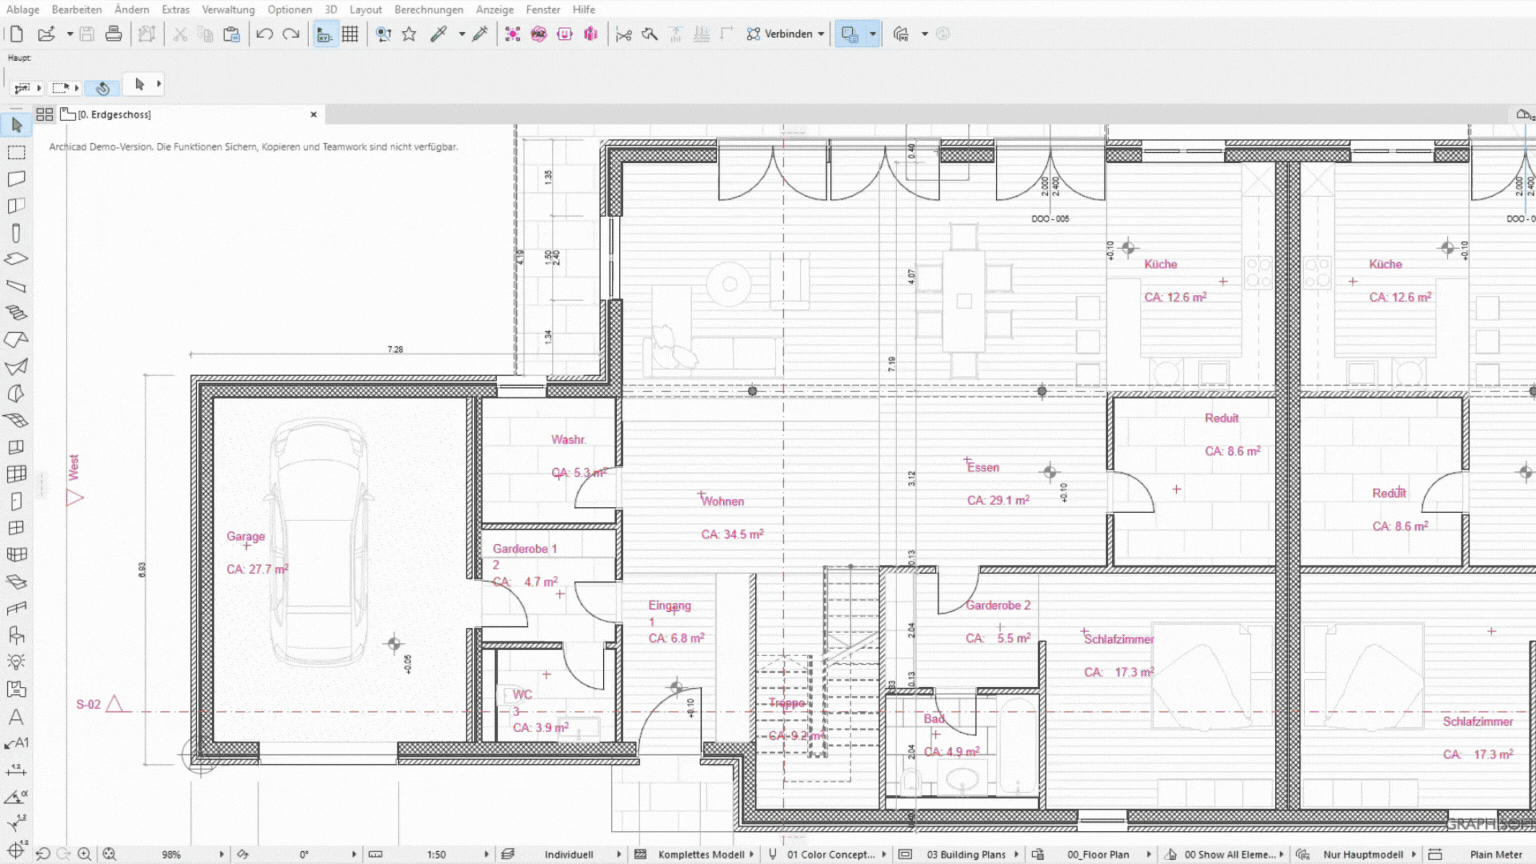Toggle the trace reference button
This screenshot has height=864, width=1536.
click(849, 34)
